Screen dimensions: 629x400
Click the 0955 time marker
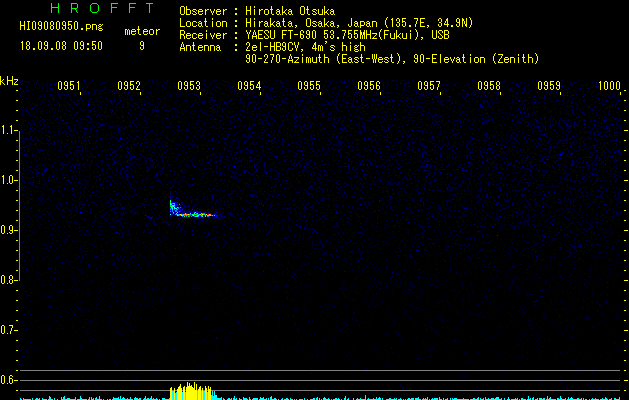(309, 86)
